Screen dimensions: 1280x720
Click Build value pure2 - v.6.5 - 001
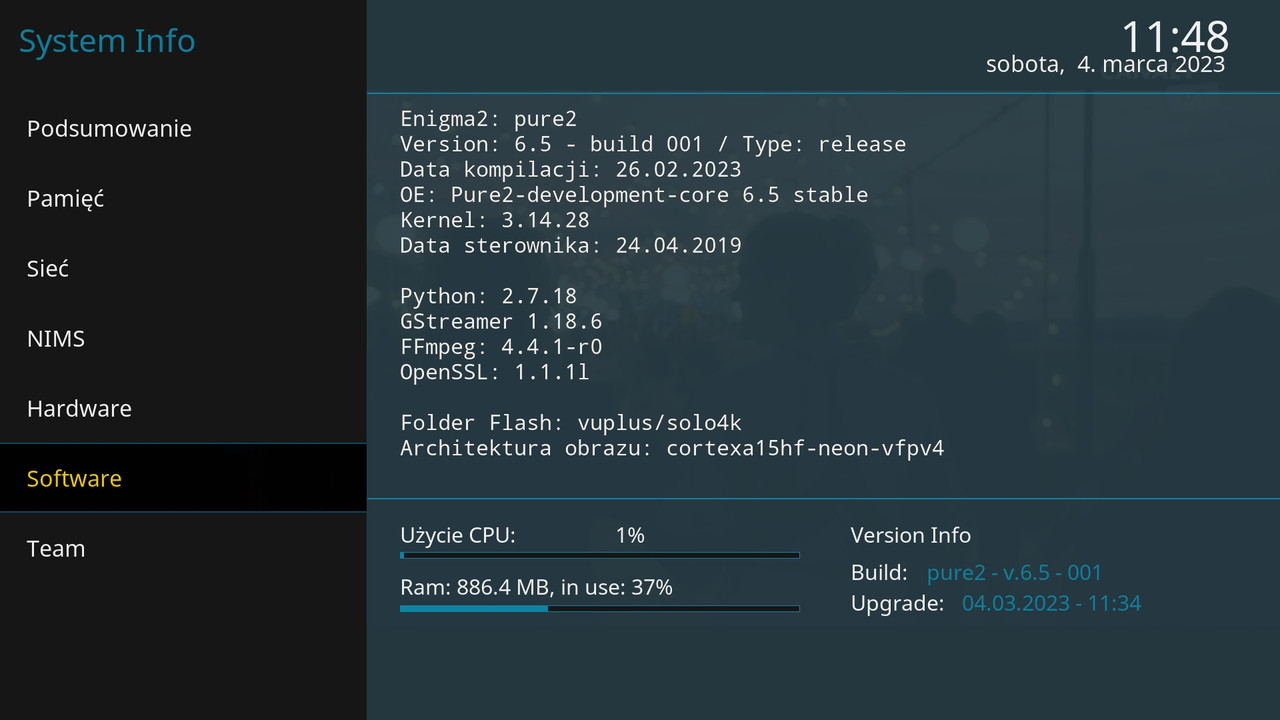click(1014, 573)
